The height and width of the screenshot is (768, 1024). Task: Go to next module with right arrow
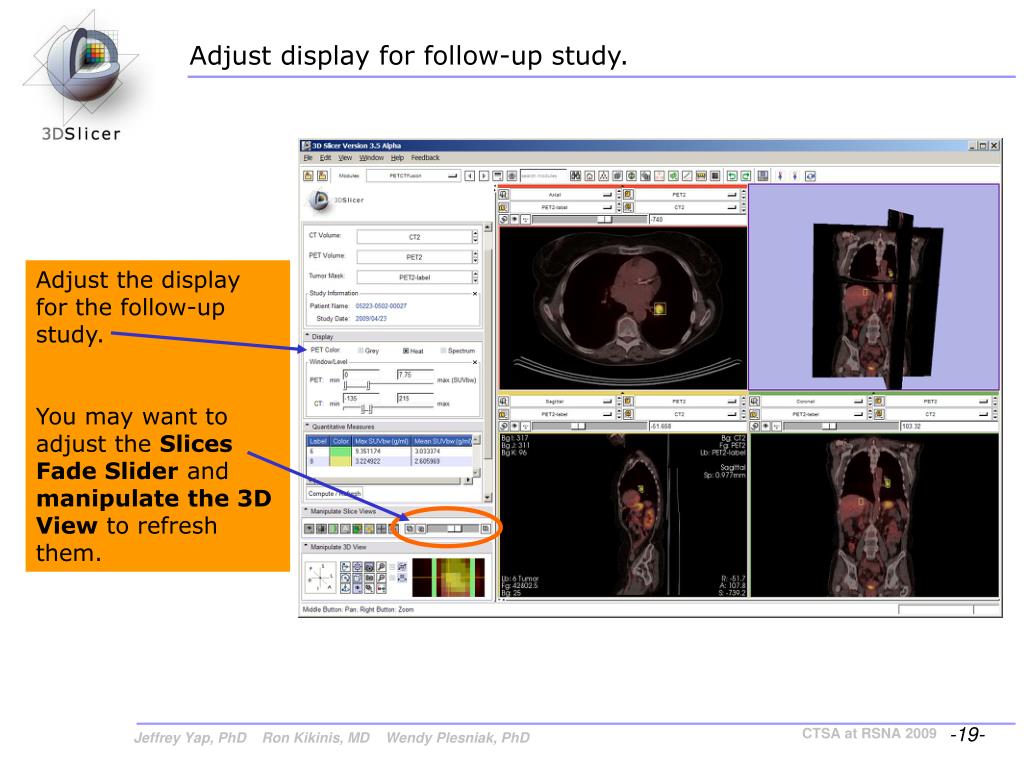484,176
